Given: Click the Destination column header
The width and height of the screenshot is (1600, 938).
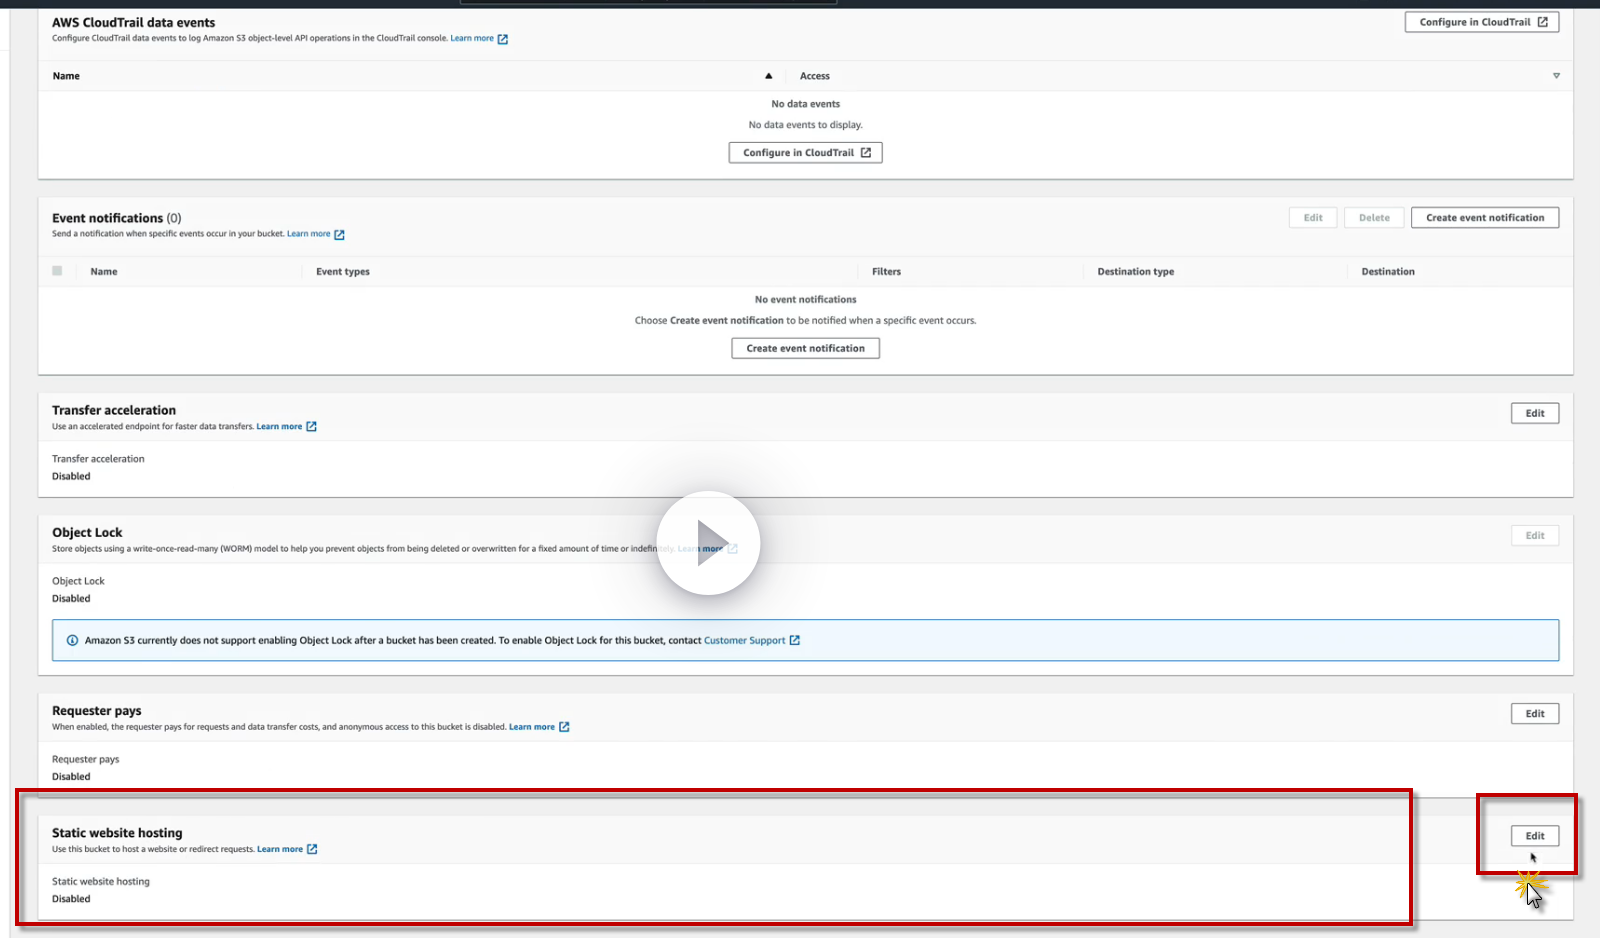Looking at the screenshot, I should click(1388, 272).
